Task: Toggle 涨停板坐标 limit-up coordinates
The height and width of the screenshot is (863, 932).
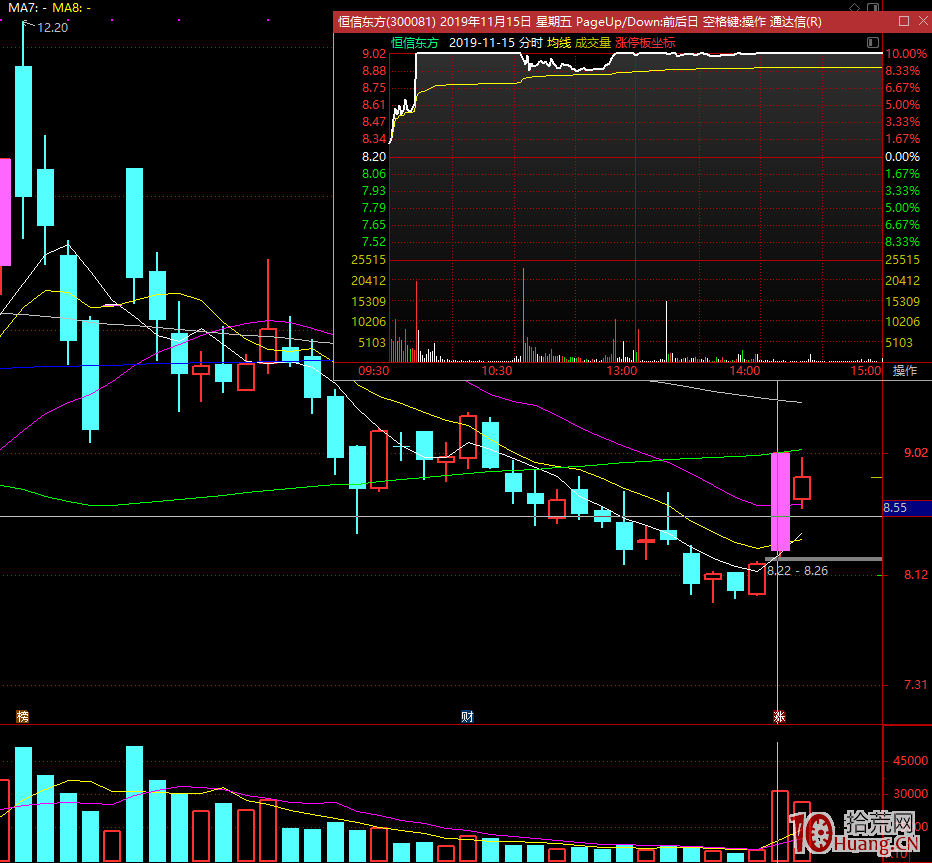Action: (x=645, y=43)
